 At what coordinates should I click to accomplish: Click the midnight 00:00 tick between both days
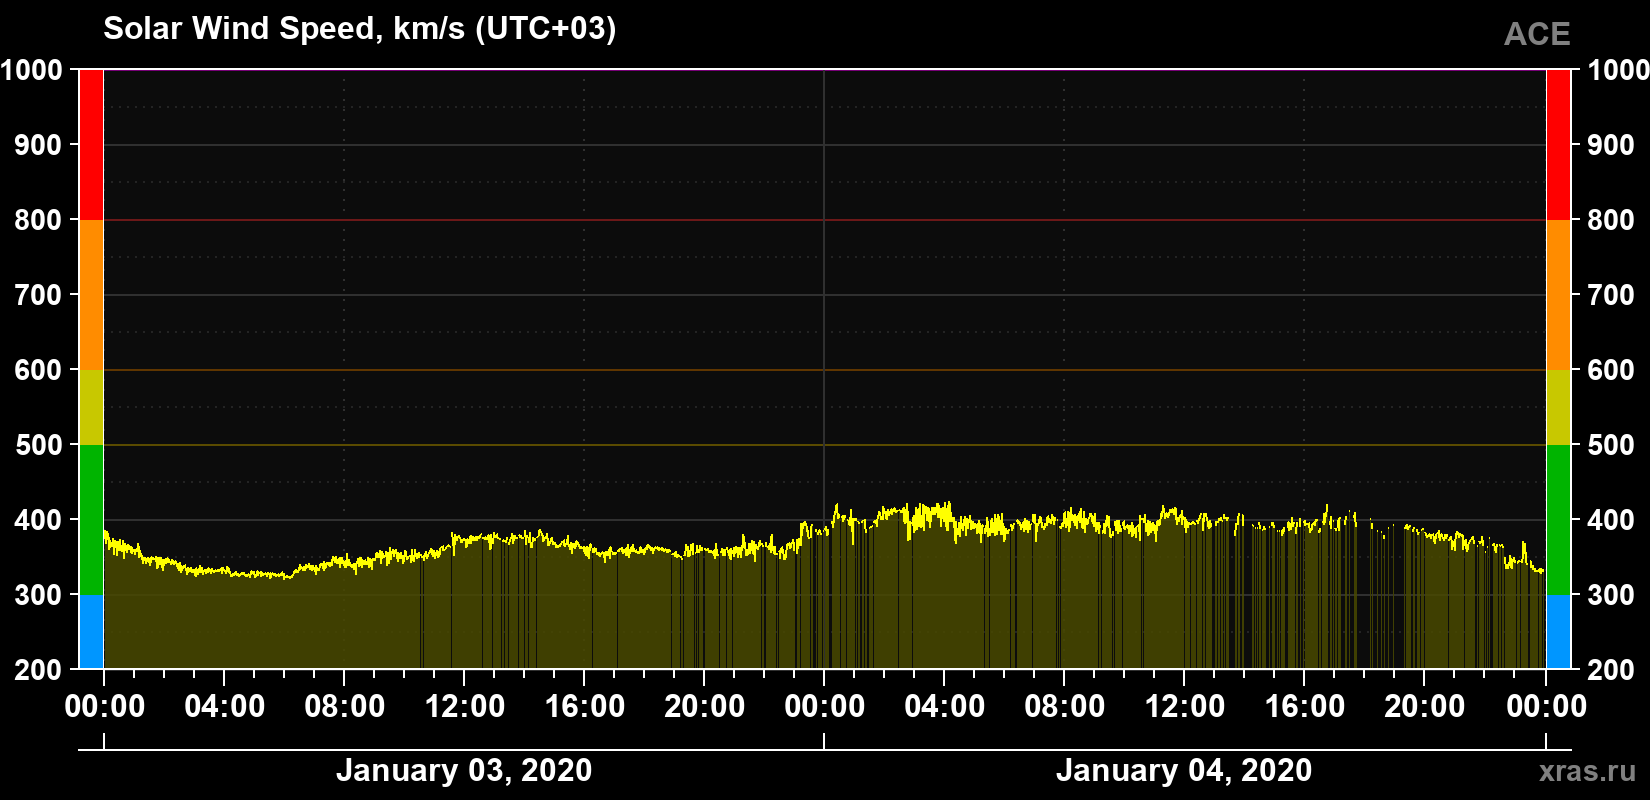point(824,706)
